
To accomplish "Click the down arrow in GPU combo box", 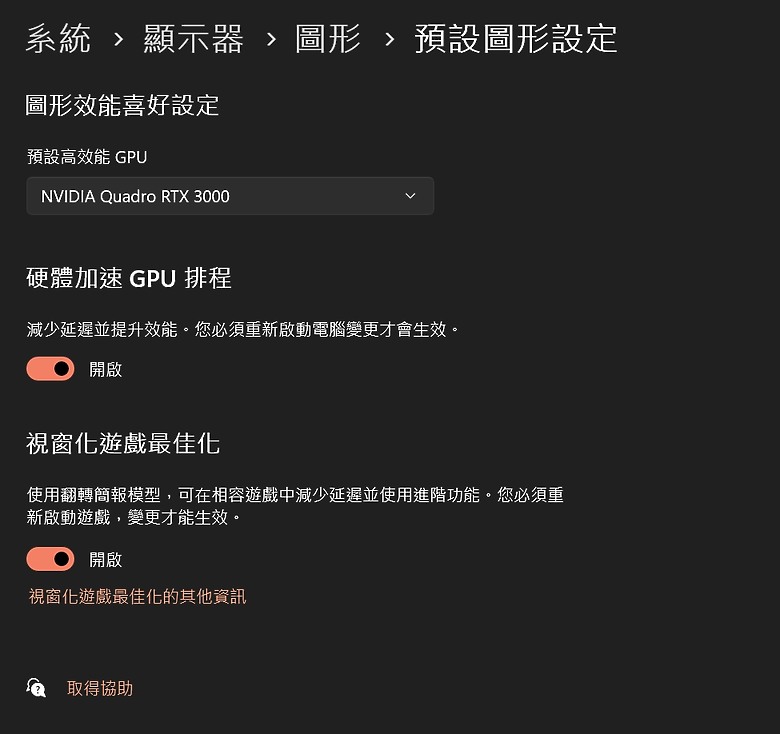I will click(410, 196).
